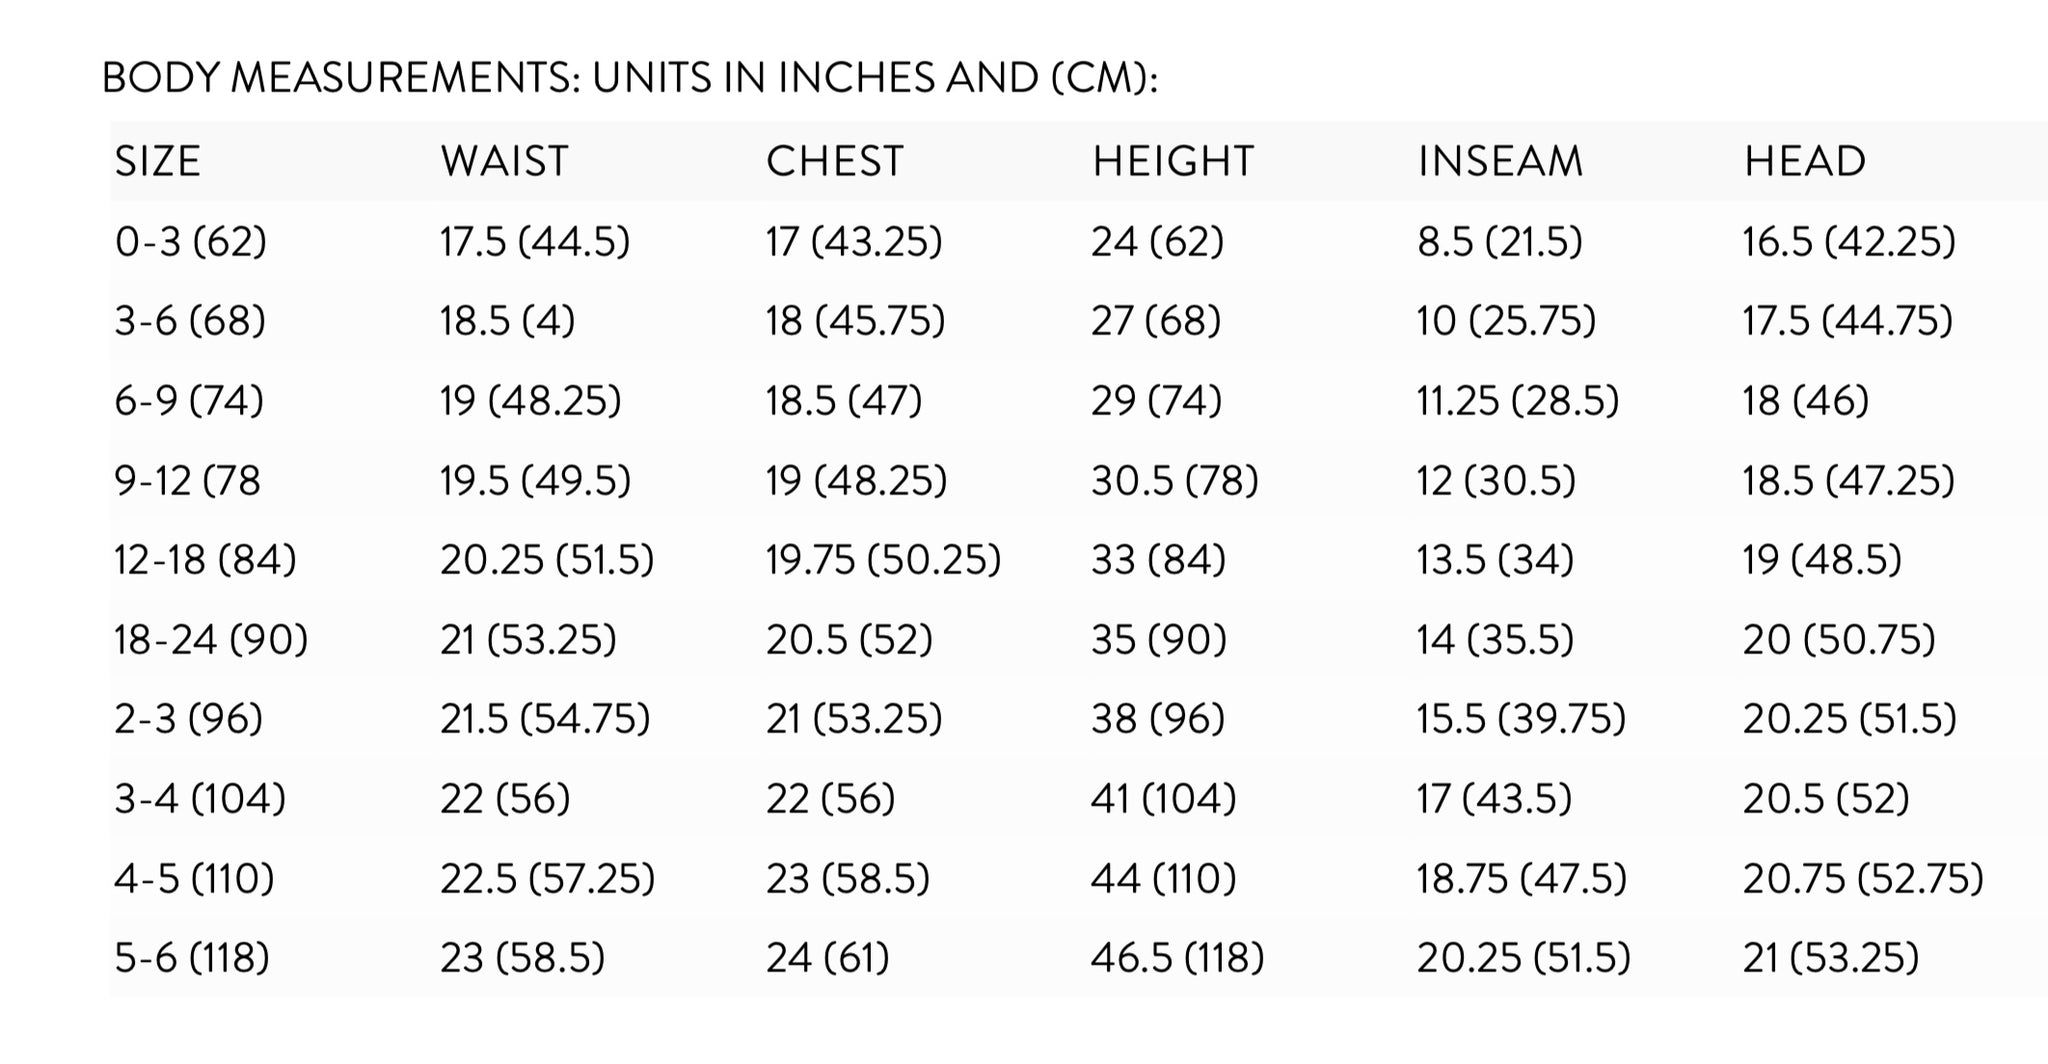Click the INSEAM column header
The height and width of the screenshot is (1064, 2048).
tap(1500, 161)
